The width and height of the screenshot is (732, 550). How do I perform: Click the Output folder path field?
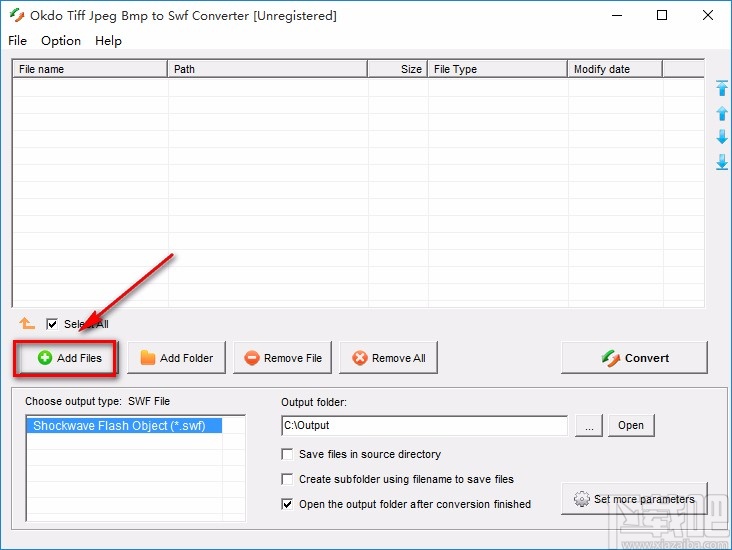pyautogui.click(x=424, y=425)
